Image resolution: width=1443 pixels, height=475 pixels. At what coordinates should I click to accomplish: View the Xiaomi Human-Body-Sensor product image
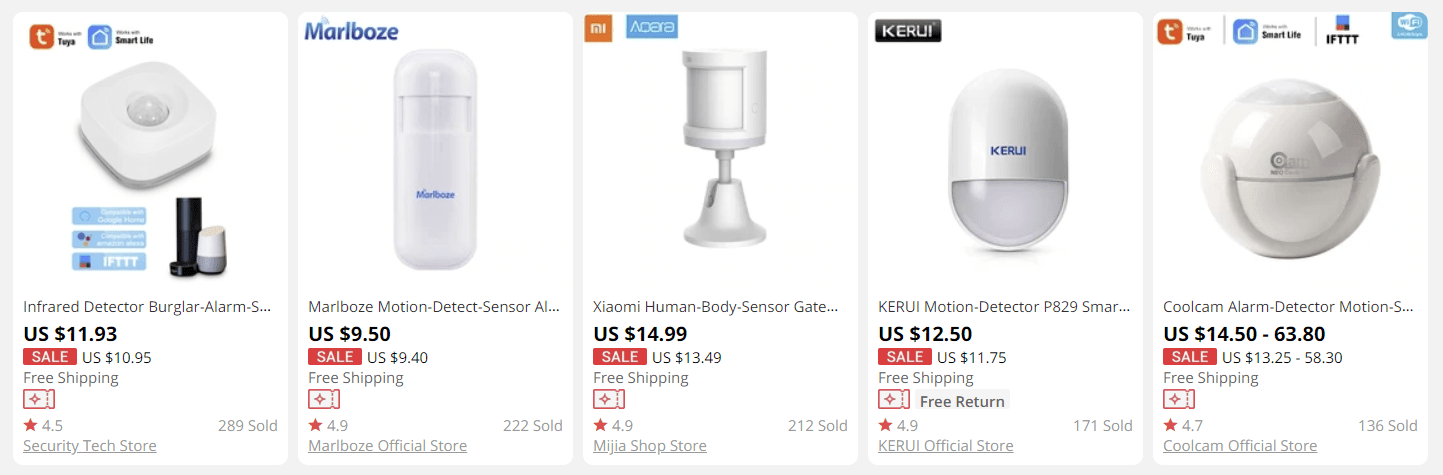(x=720, y=150)
